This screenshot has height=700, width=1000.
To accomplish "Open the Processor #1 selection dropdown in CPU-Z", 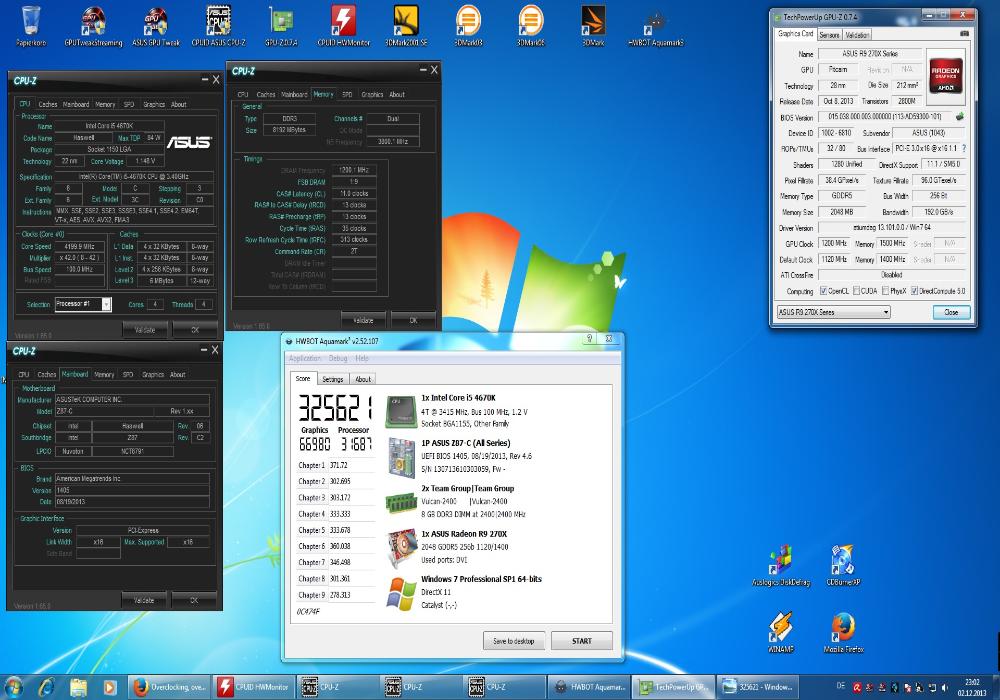I will (x=83, y=304).
